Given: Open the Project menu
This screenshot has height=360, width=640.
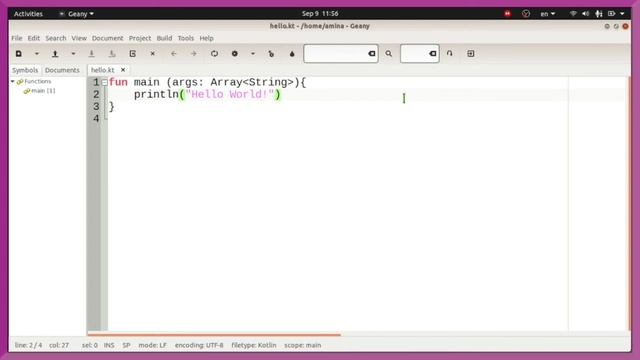Looking at the screenshot, I should click(x=140, y=38).
